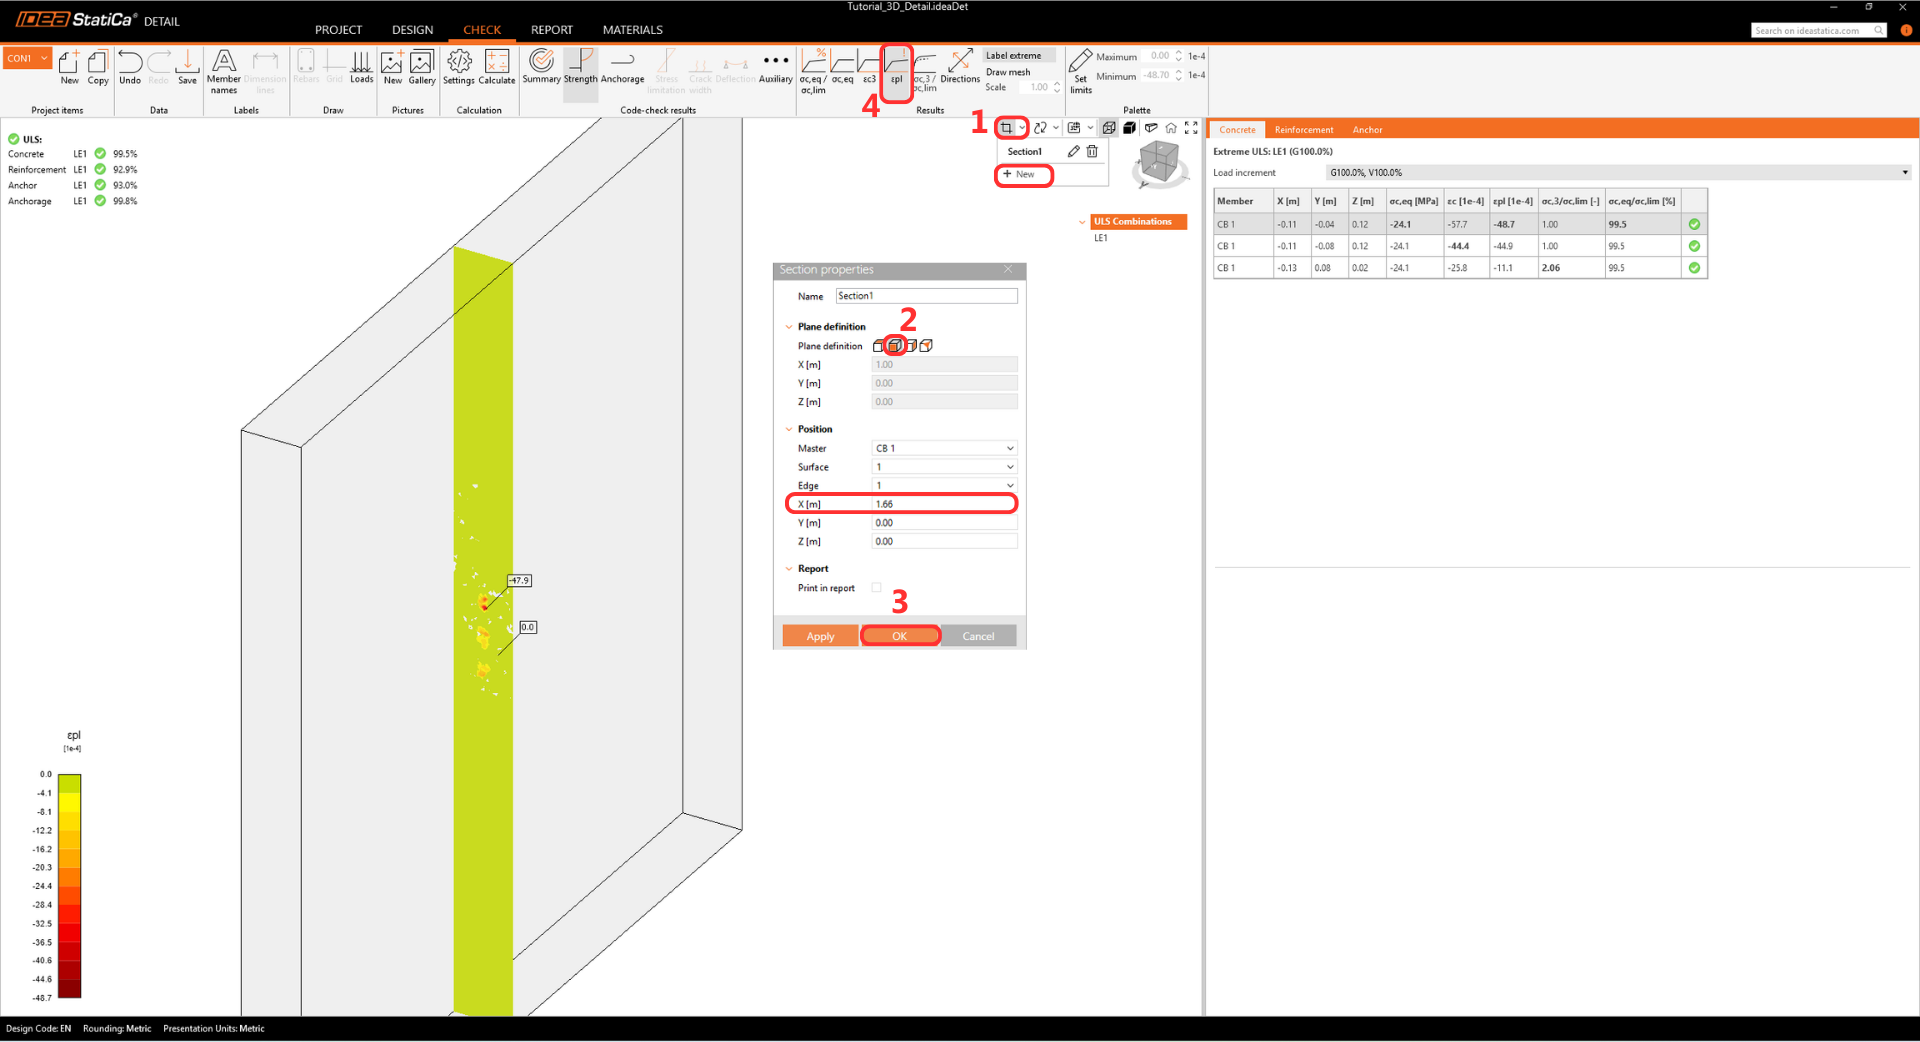
Task: Enable the Print in report checkbox
Action: click(x=877, y=588)
